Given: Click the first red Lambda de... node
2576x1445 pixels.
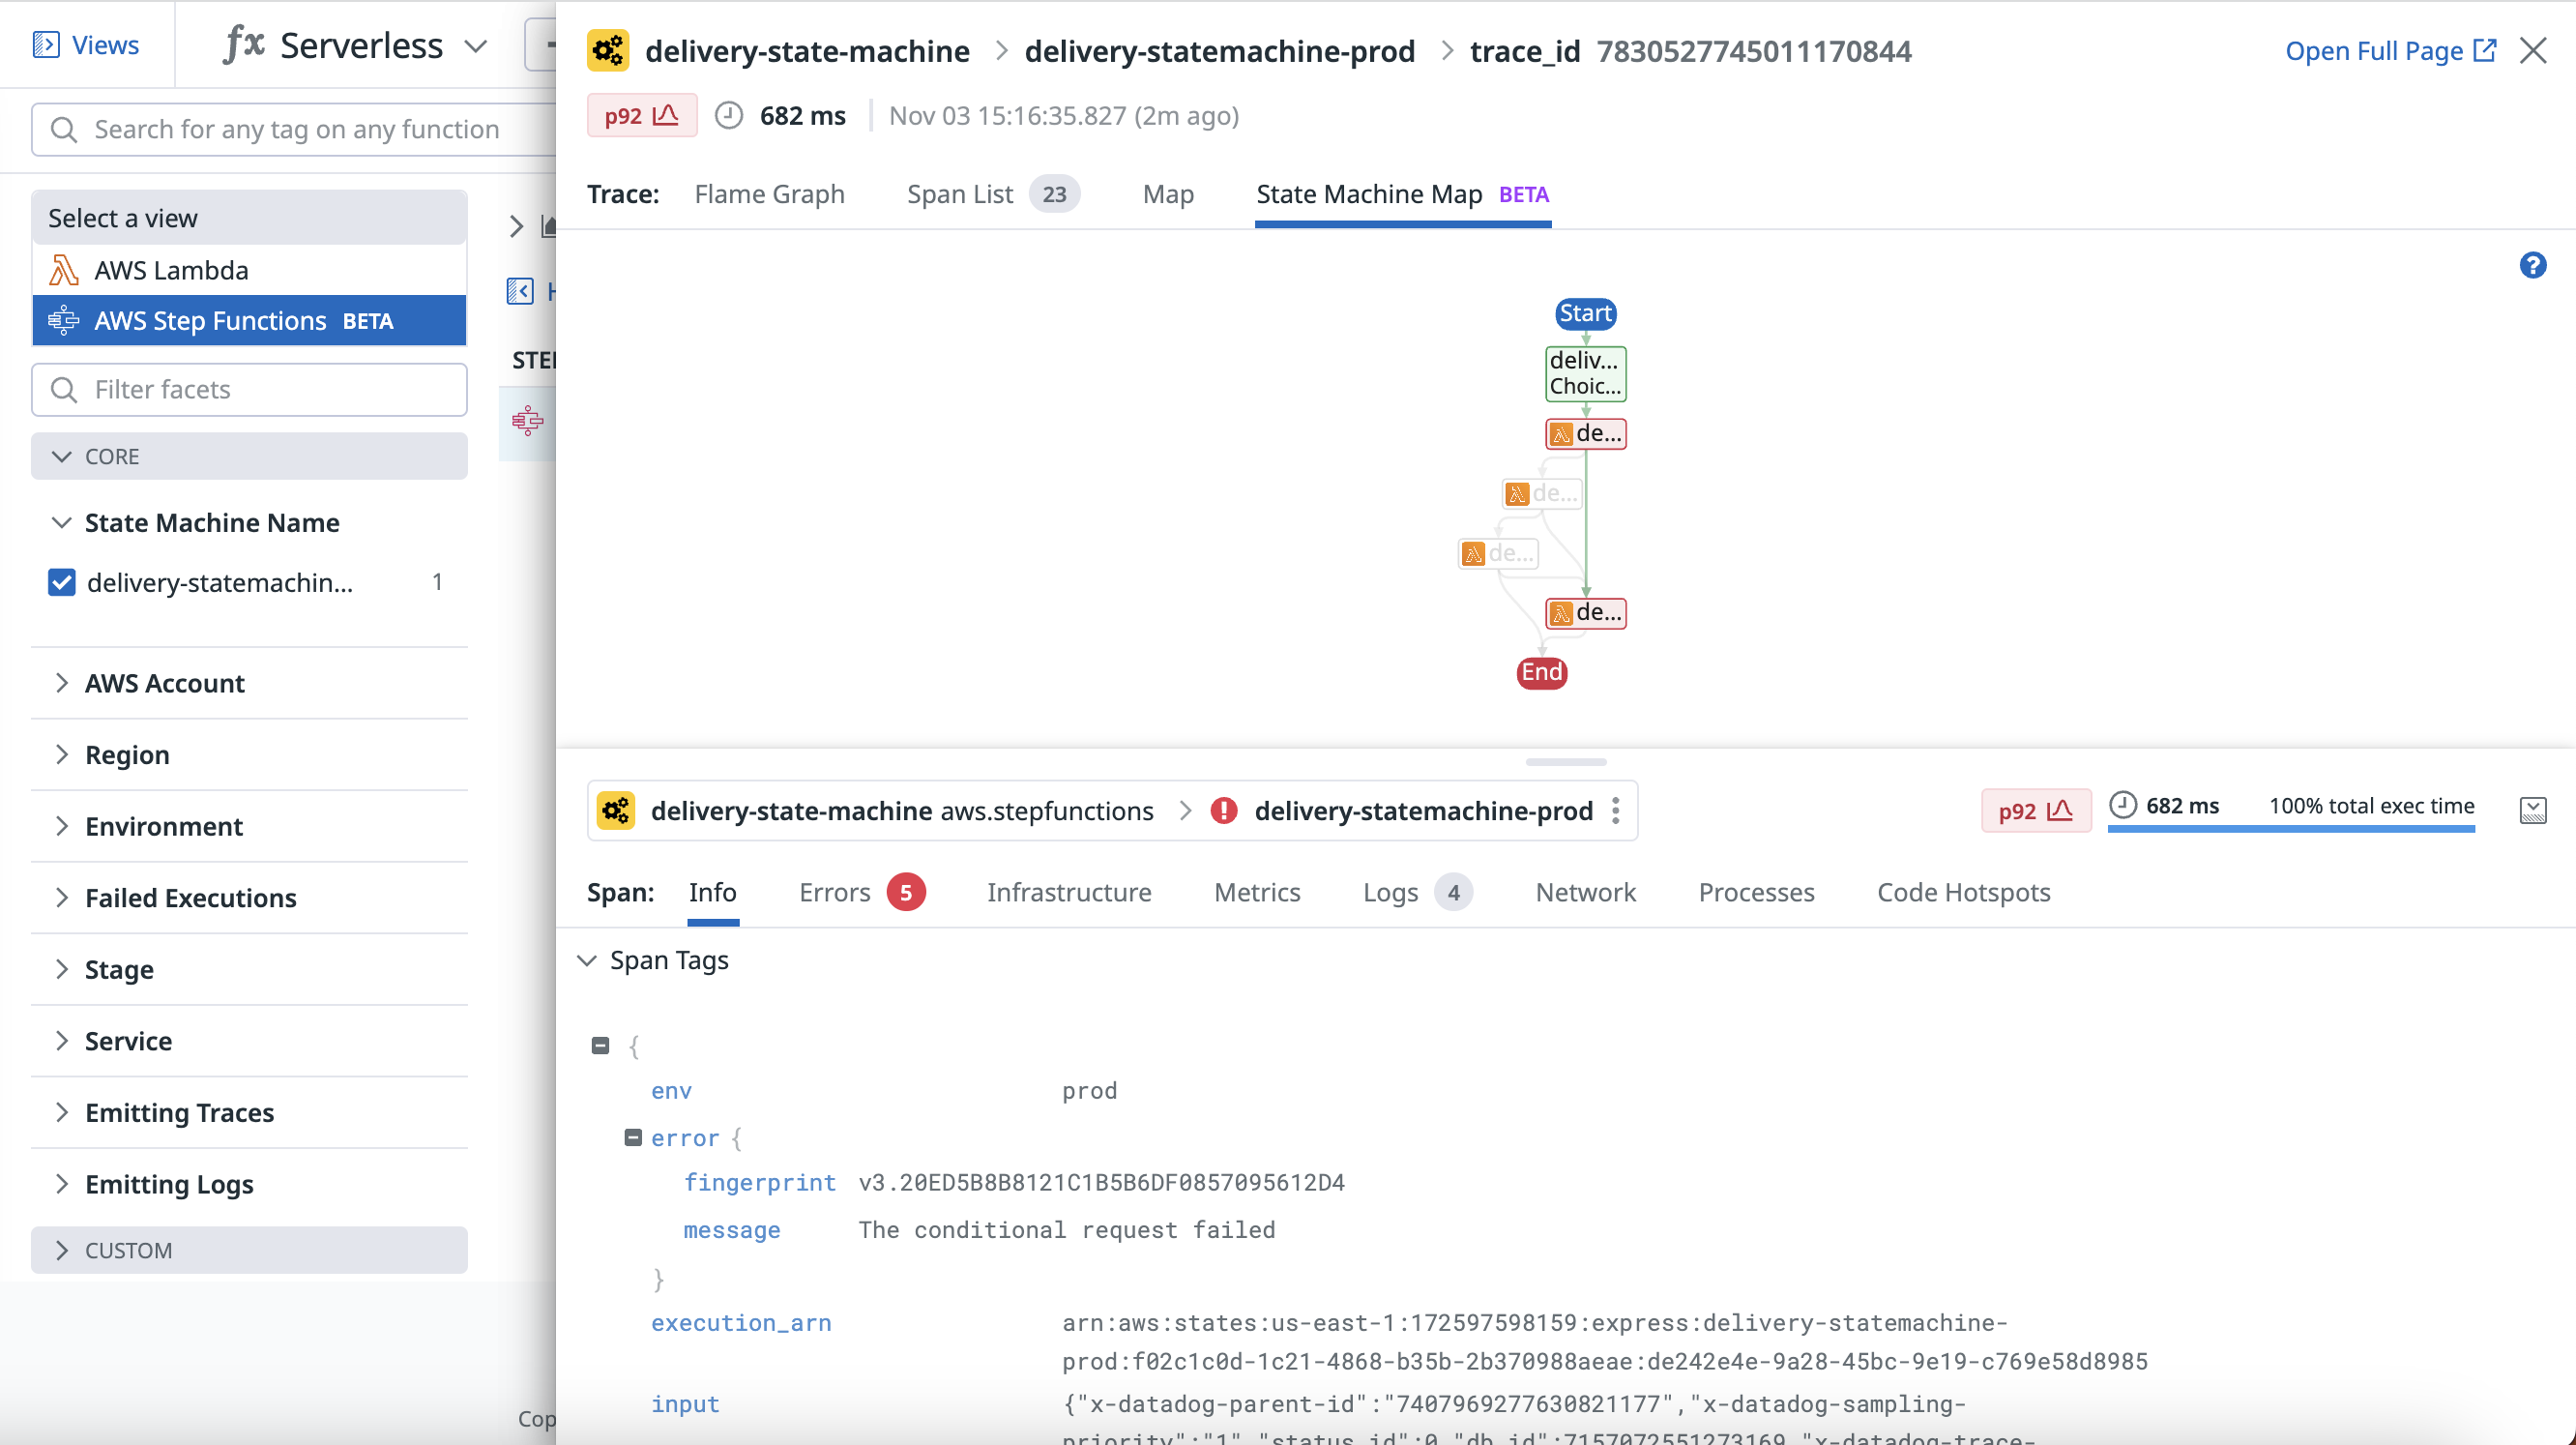Looking at the screenshot, I should (x=1586, y=433).
